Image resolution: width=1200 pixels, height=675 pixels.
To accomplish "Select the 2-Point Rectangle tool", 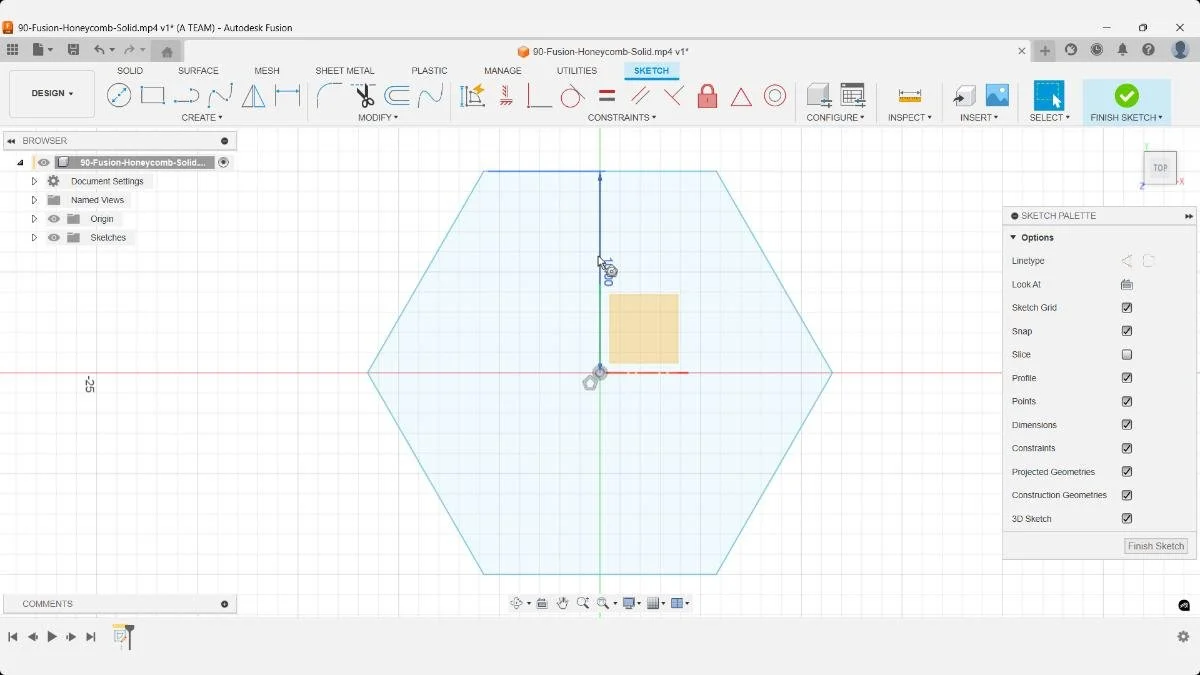I will coord(152,95).
